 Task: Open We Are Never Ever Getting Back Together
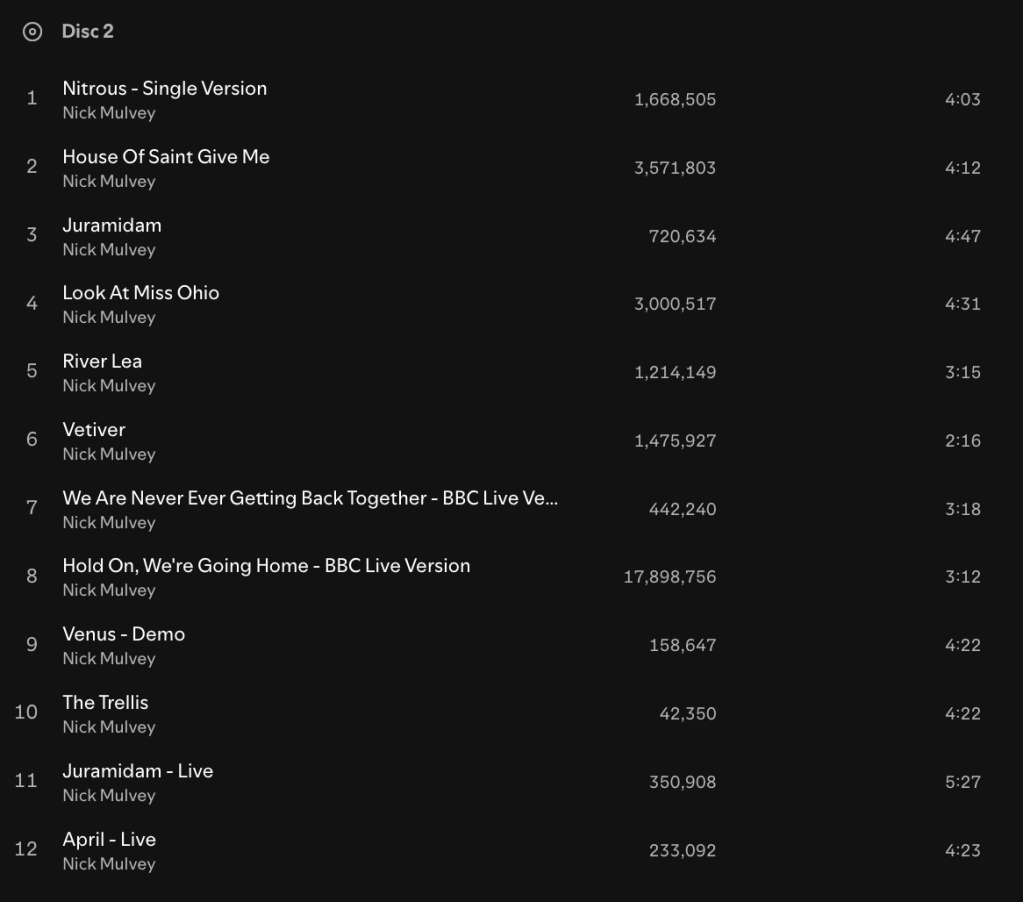pyautogui.click(x=310, y=498)
